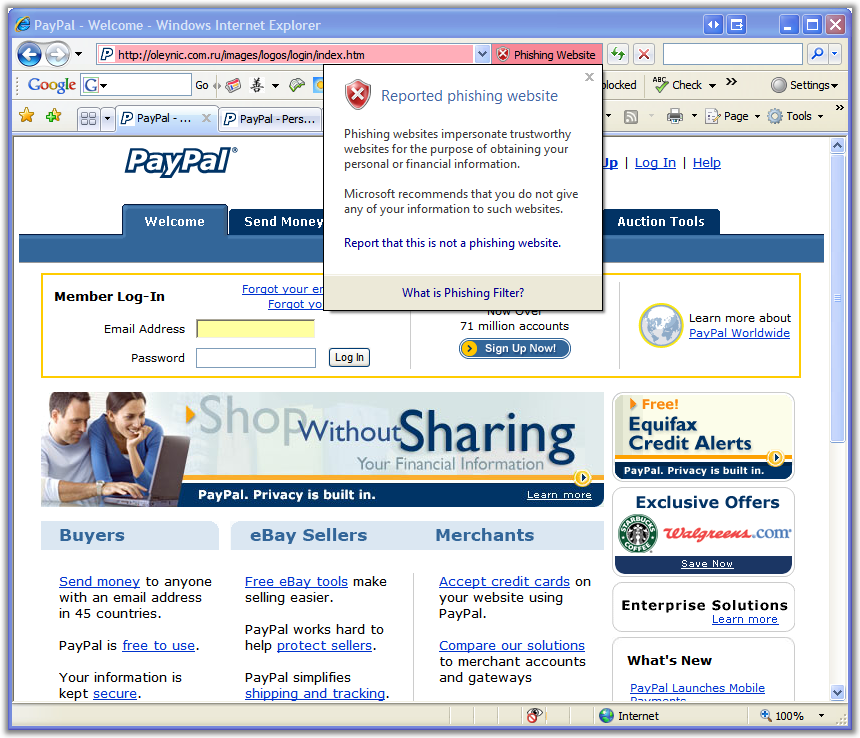
Task: Close the phishing warning popup
Action: pyautogui.click(x=589, y=77)
